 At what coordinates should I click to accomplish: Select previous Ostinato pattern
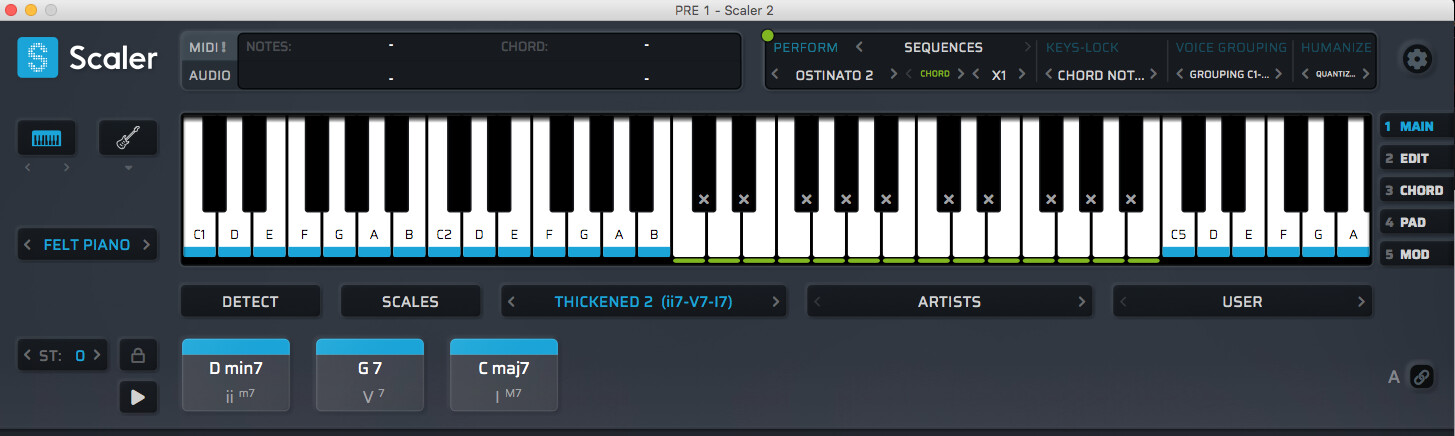775,74
